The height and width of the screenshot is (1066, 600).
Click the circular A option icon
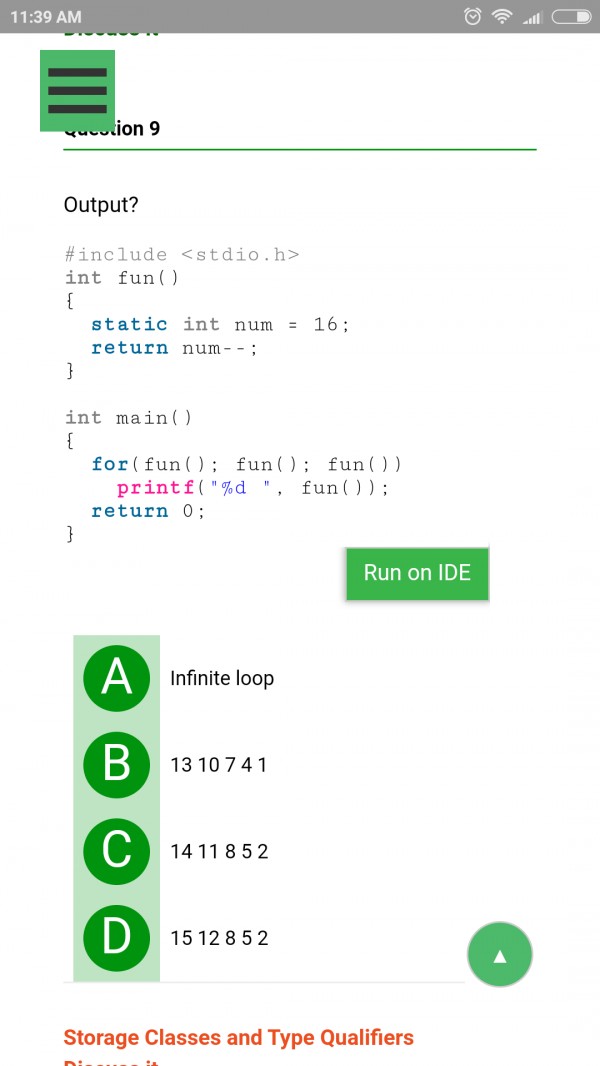[x=116, y=678]
